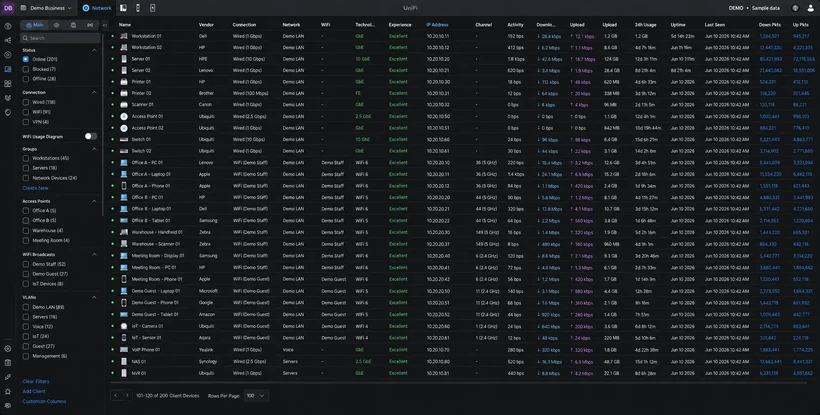Uncheck the Online (201) status filter
The width and height of the screenshot is (820, 415).
coord(26,59)
